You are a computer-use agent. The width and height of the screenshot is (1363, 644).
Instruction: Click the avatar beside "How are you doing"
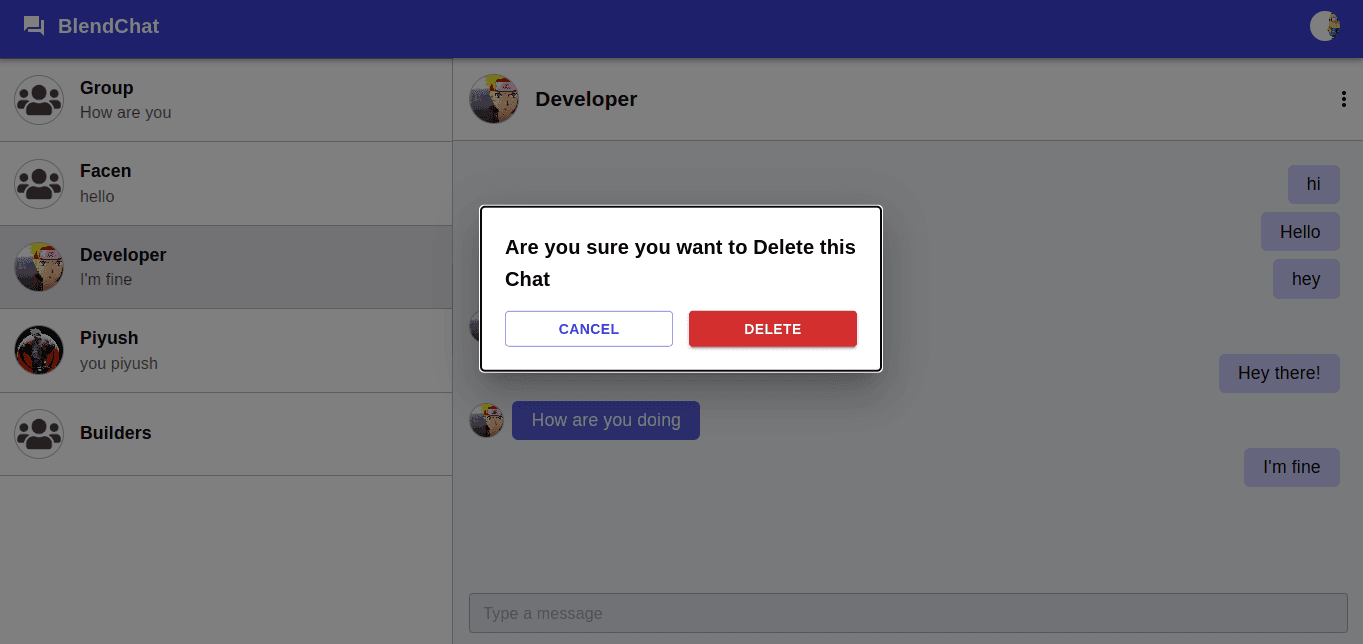pyautogui.click(x=487, y=420)
